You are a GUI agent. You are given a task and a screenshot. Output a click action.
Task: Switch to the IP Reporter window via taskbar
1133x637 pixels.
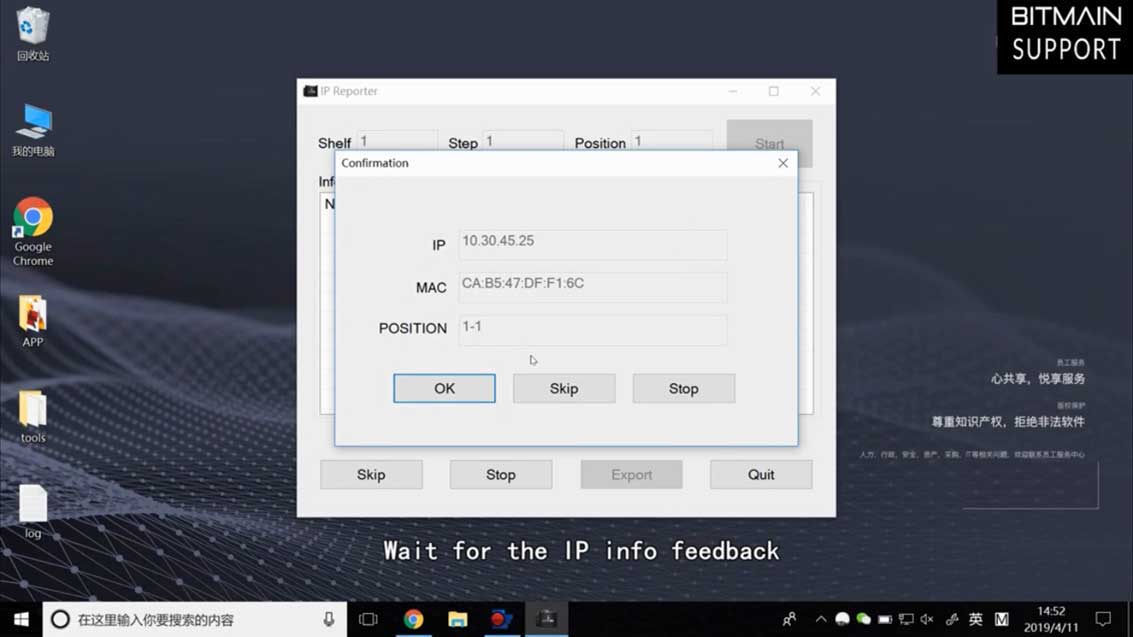546,618
